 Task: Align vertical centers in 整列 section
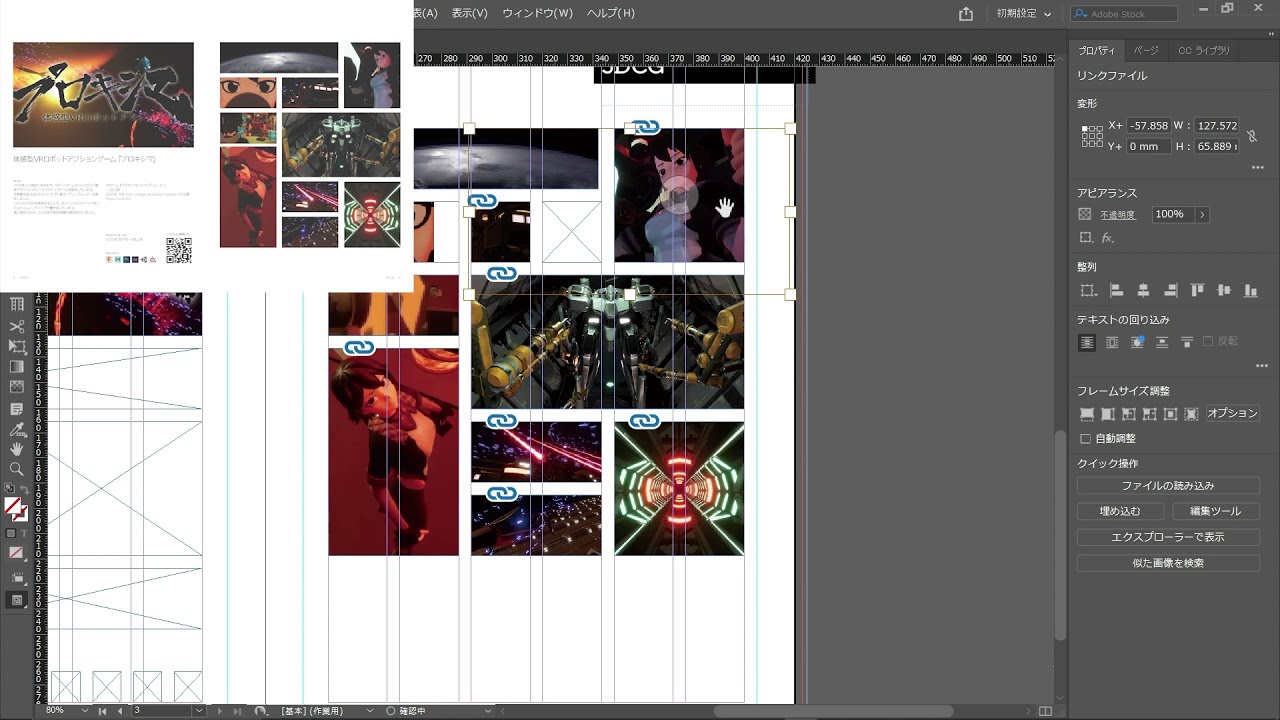coord(1224,290)
